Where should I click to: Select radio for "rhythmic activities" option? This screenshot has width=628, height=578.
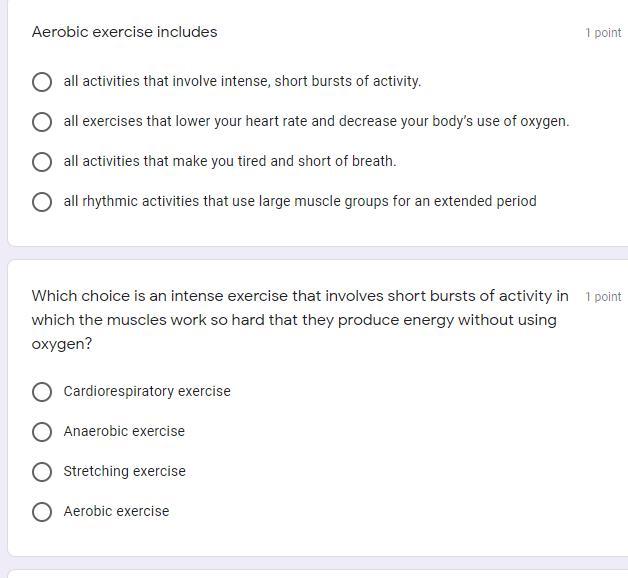pyautogui.click(x=42, y=202)
